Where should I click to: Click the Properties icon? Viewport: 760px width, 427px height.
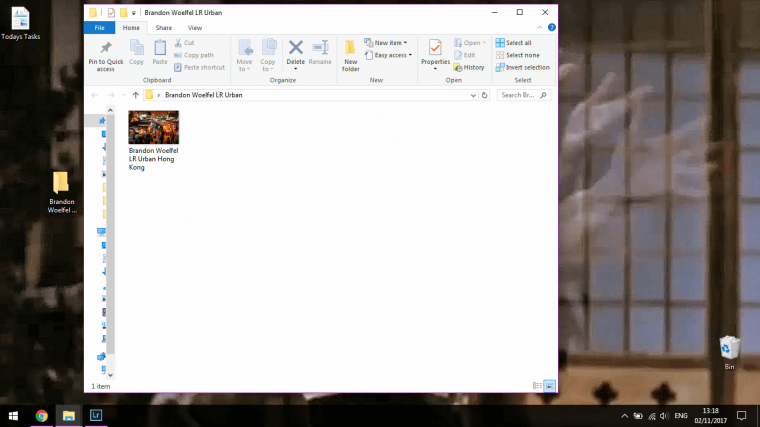[x=435, y=48]
